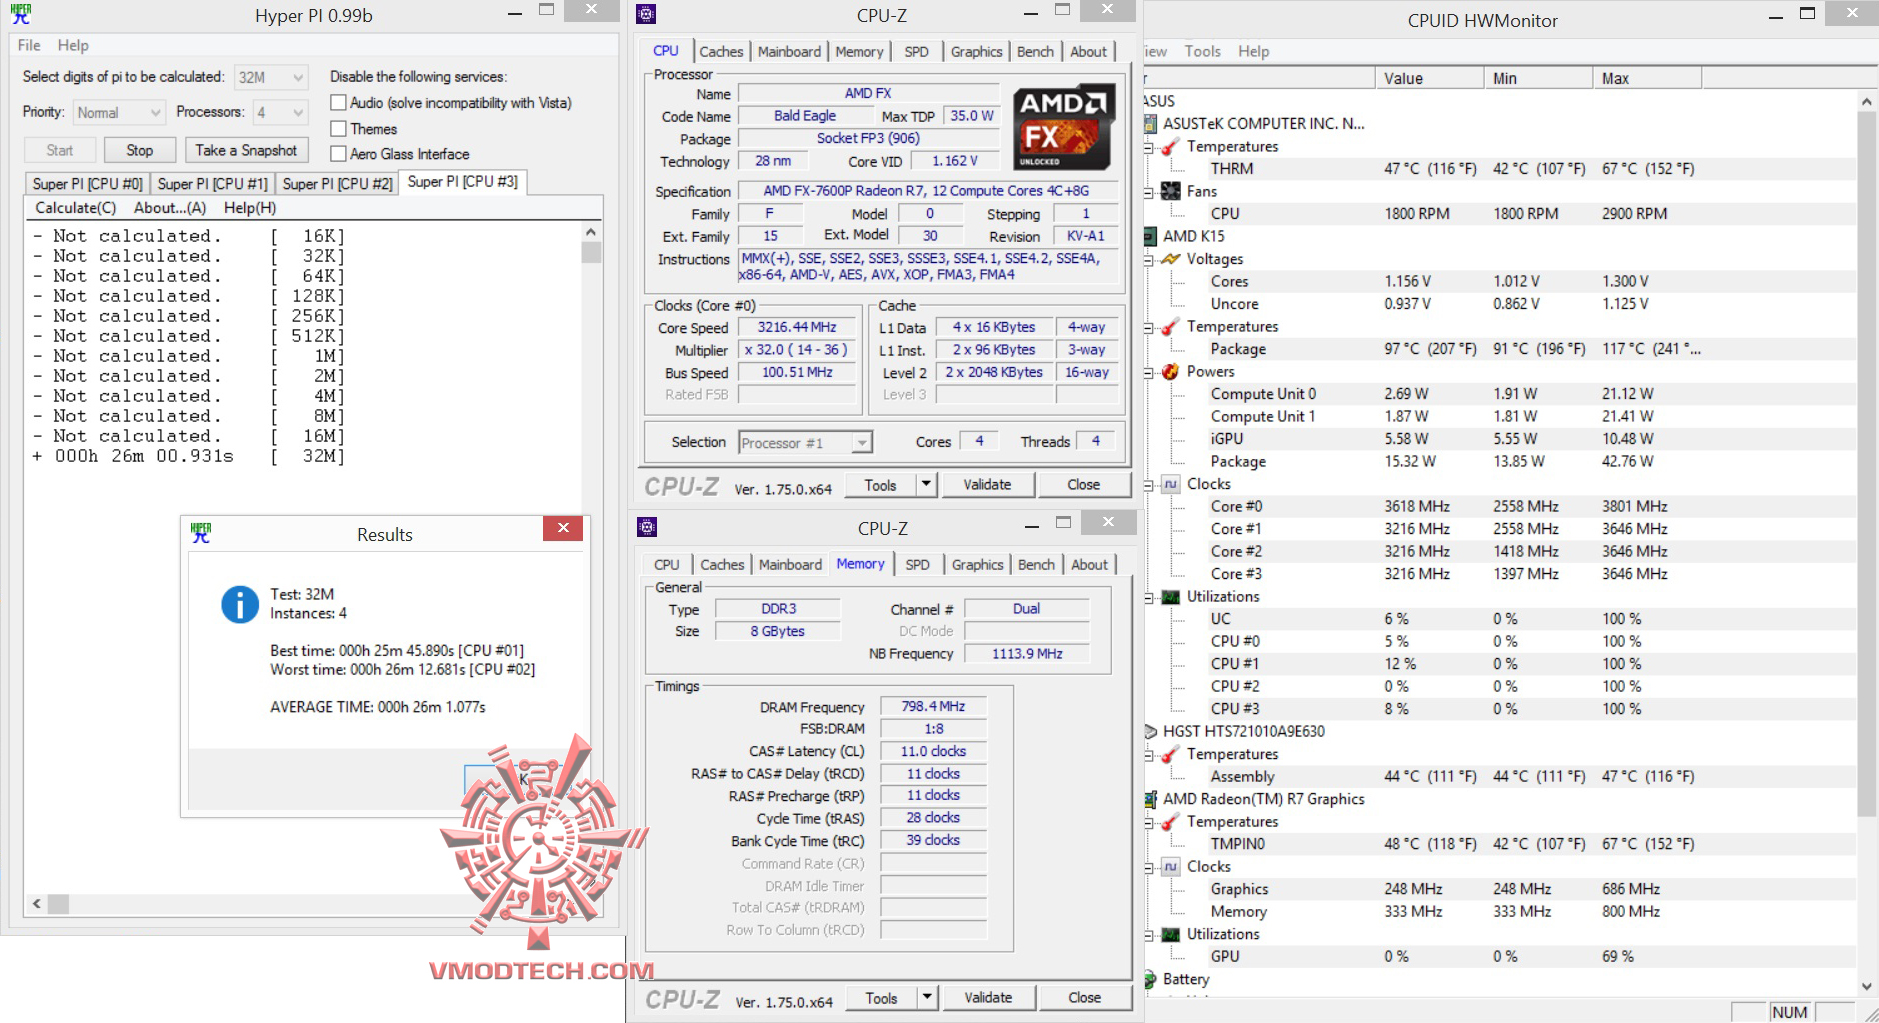1879x1023 pixels.
Task: Click the Utilizations icon under AMD K15
Action: pos(1170,597)
